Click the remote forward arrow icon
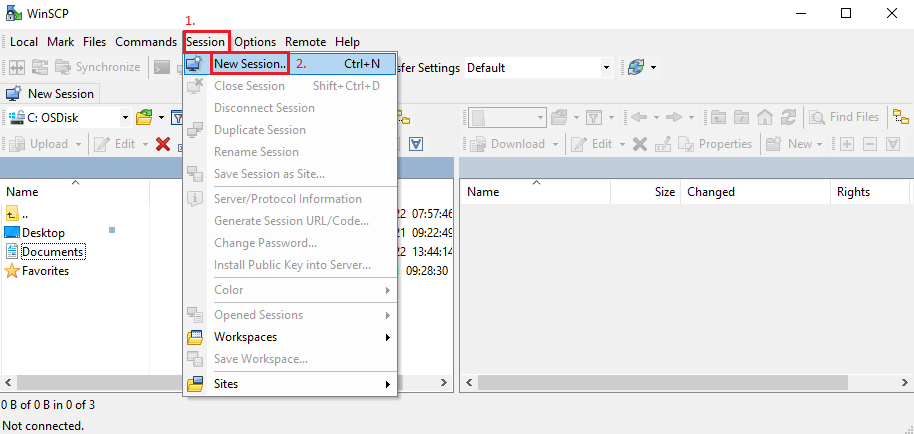Screen dimensions: 914x434 click(674, 118)
